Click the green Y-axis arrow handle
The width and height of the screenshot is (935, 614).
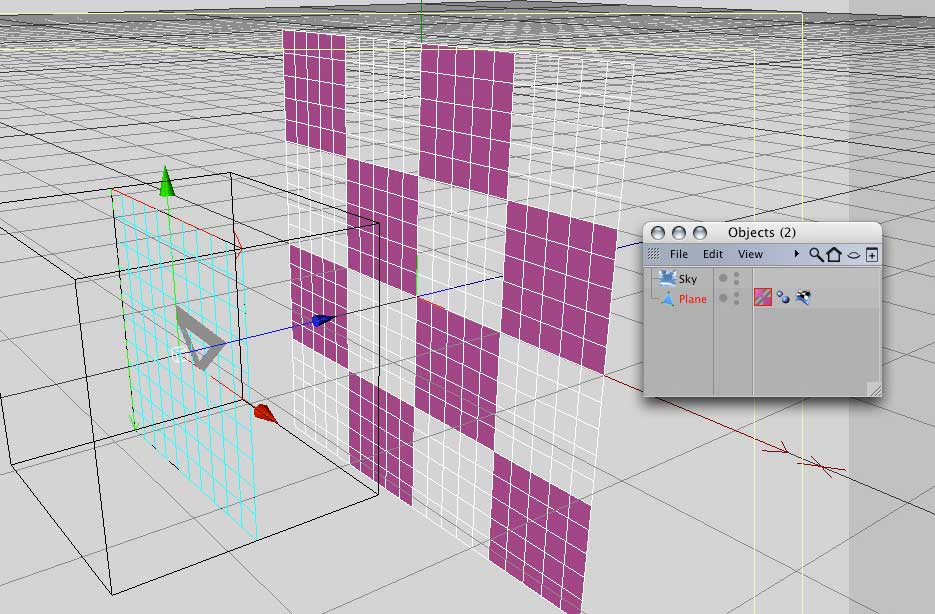click(x=166, y=182)
